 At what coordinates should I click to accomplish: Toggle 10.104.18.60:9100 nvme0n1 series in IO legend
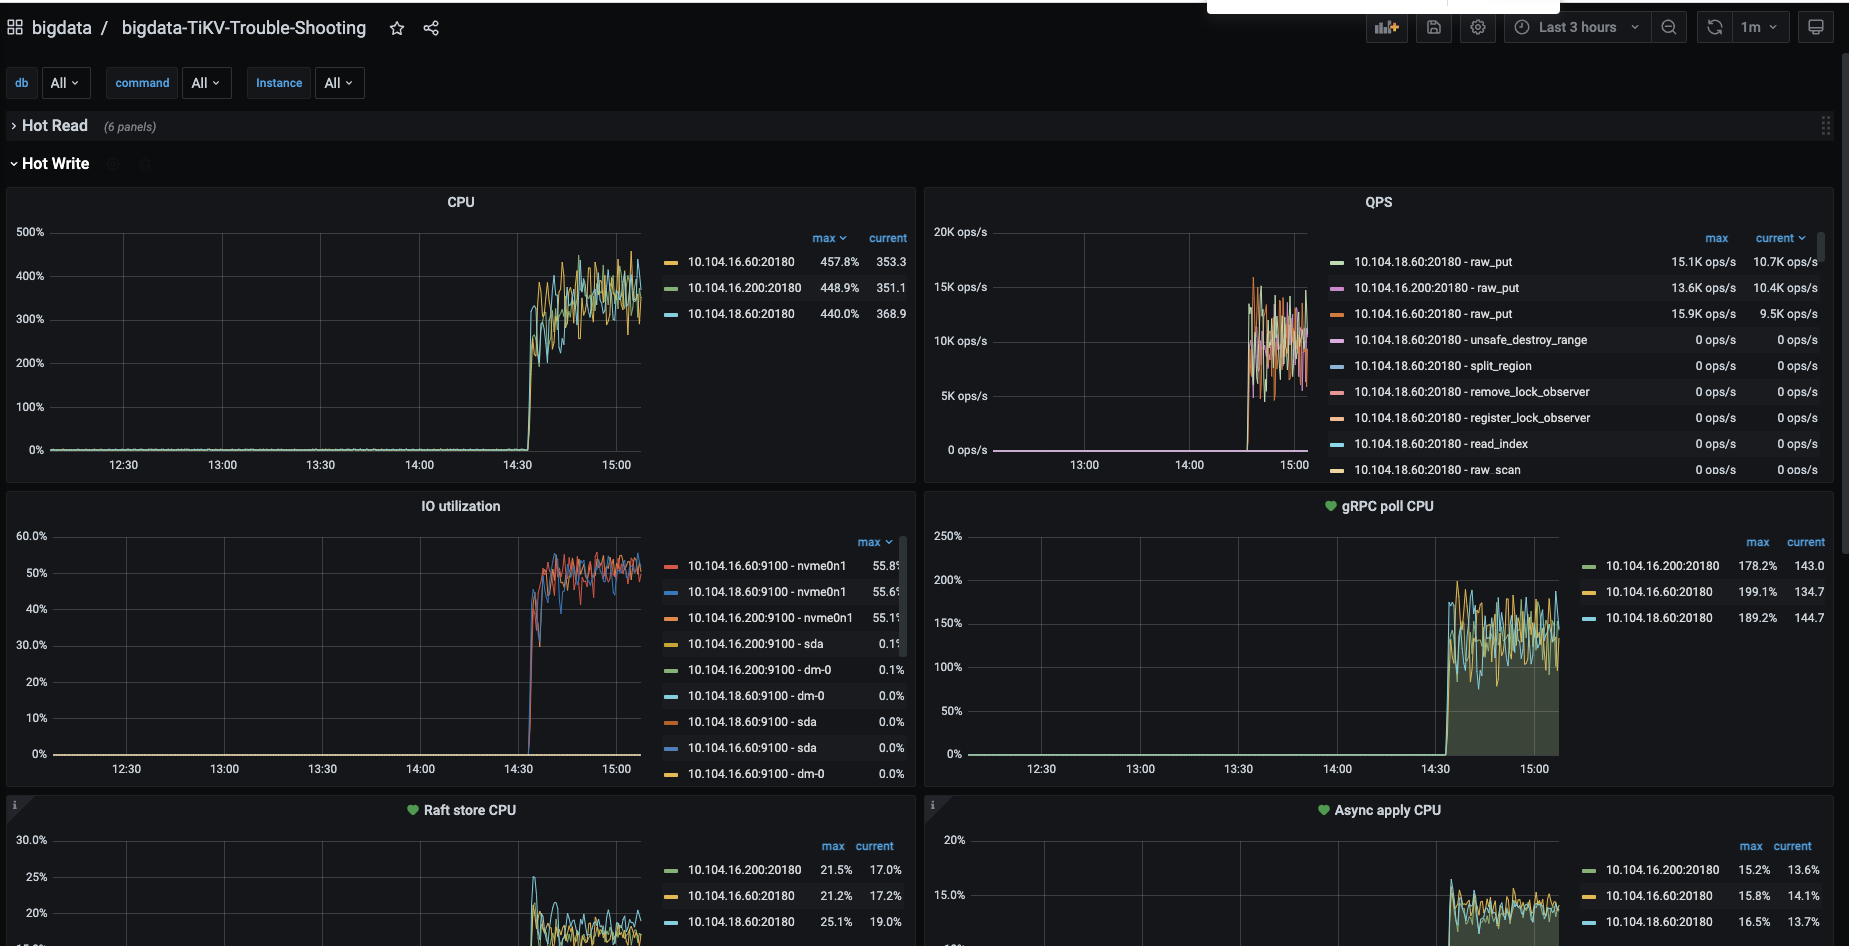pyautogui.click(x=766, y=592)
